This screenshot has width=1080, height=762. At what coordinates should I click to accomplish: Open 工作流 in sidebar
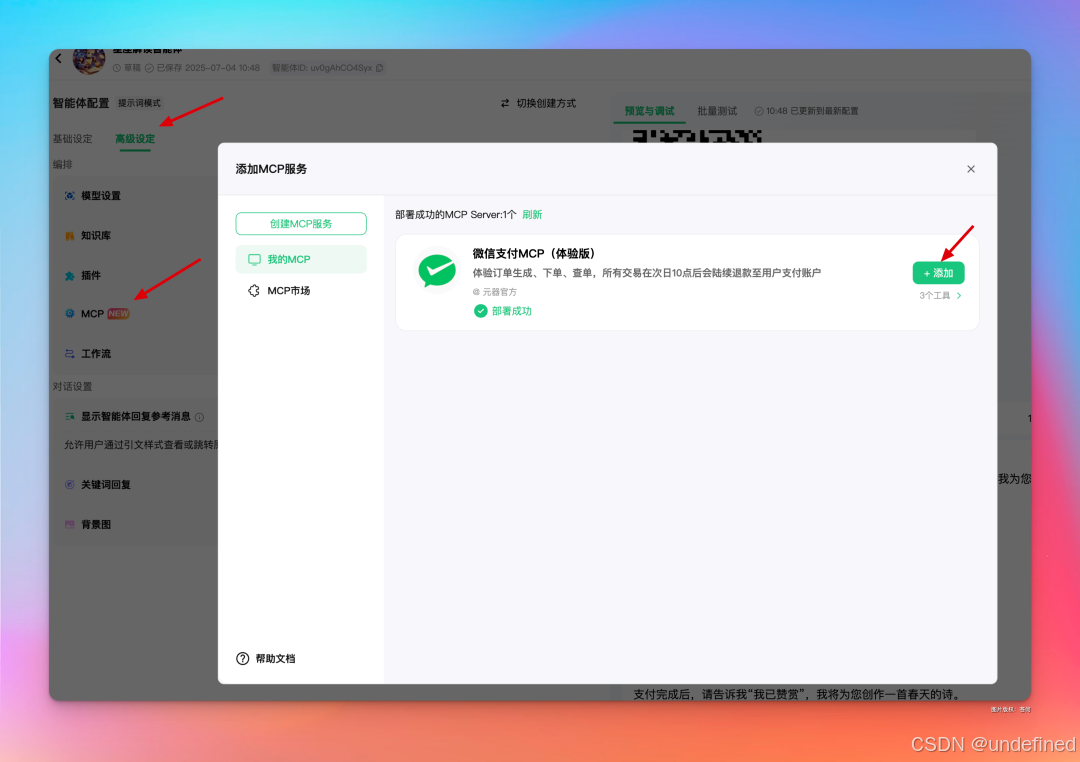[x=96, y=353]
